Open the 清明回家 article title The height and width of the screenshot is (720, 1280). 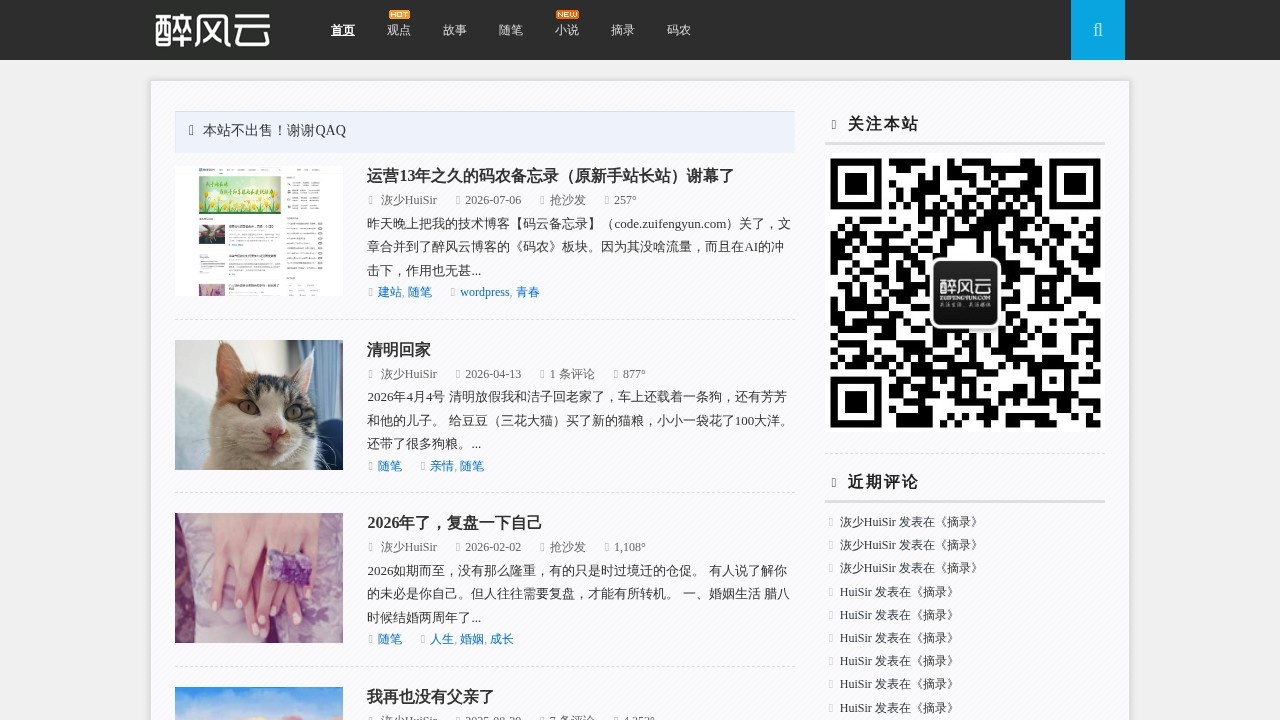click(399, 350)
